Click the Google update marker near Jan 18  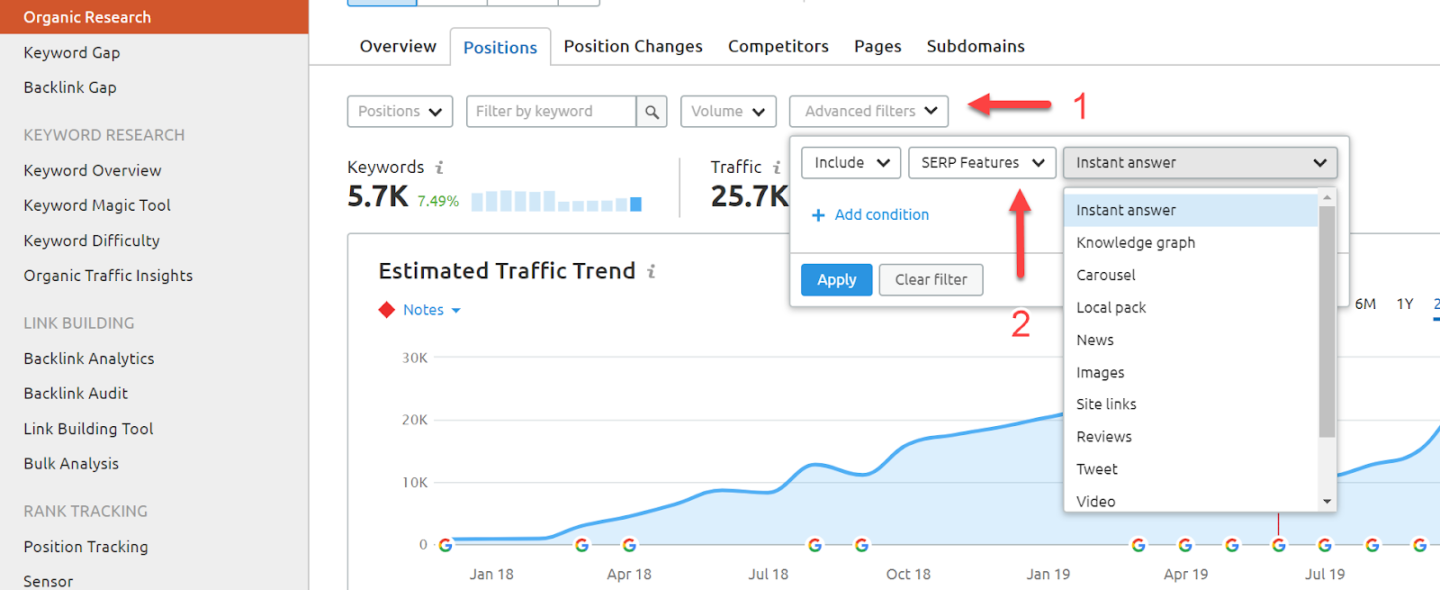tap(445, 545)
